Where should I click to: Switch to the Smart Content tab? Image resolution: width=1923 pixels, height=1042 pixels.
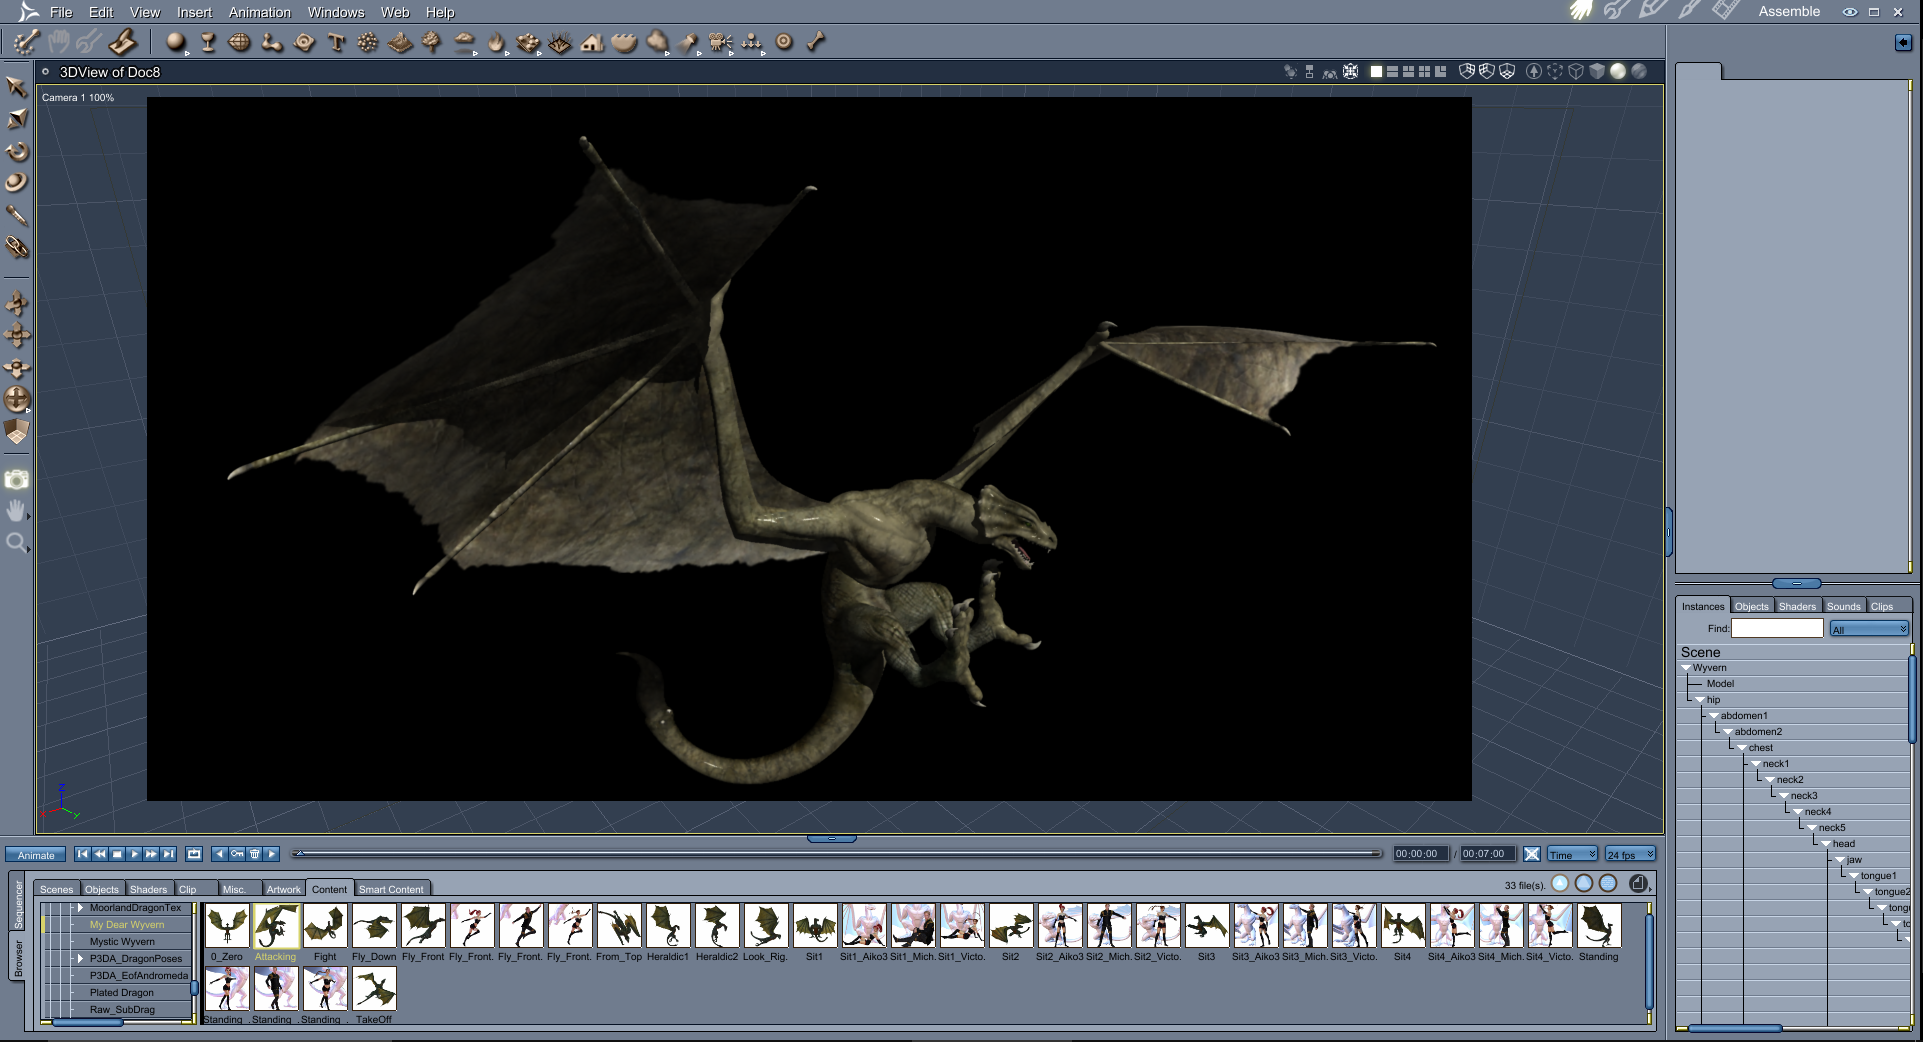391,889
